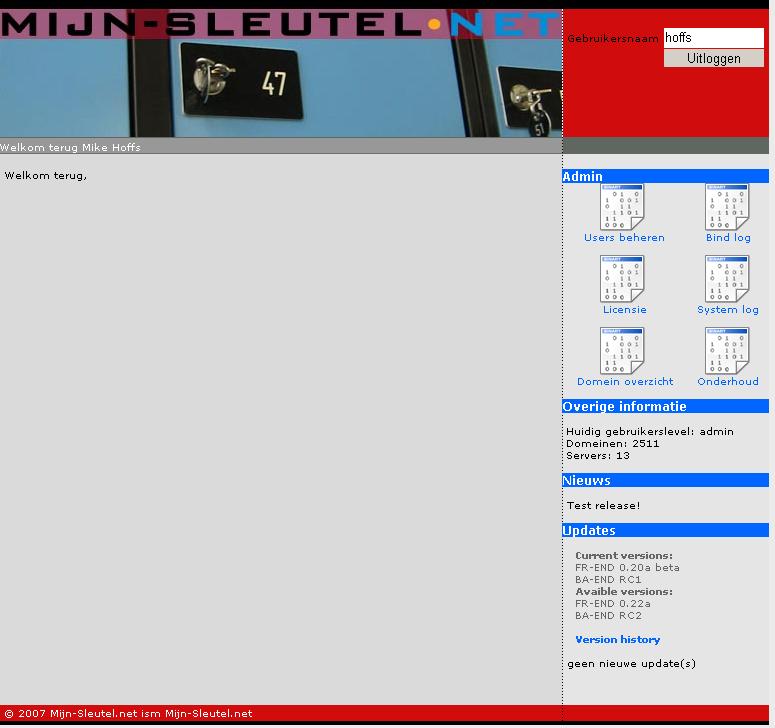Viewport: 775px width, 728px height.
Task: Click the Uitloggen button
Action: [x=714, y=58]
